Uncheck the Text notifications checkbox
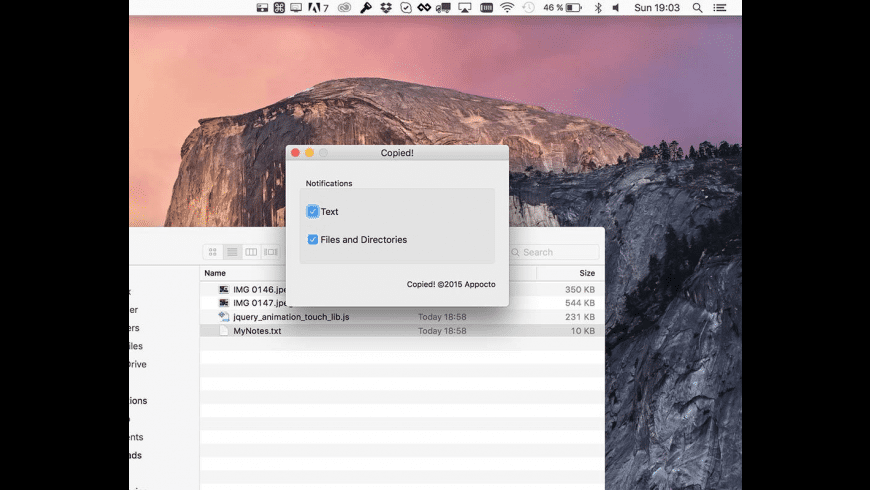This screenshot has width=870, height=490. click(313, 212)
